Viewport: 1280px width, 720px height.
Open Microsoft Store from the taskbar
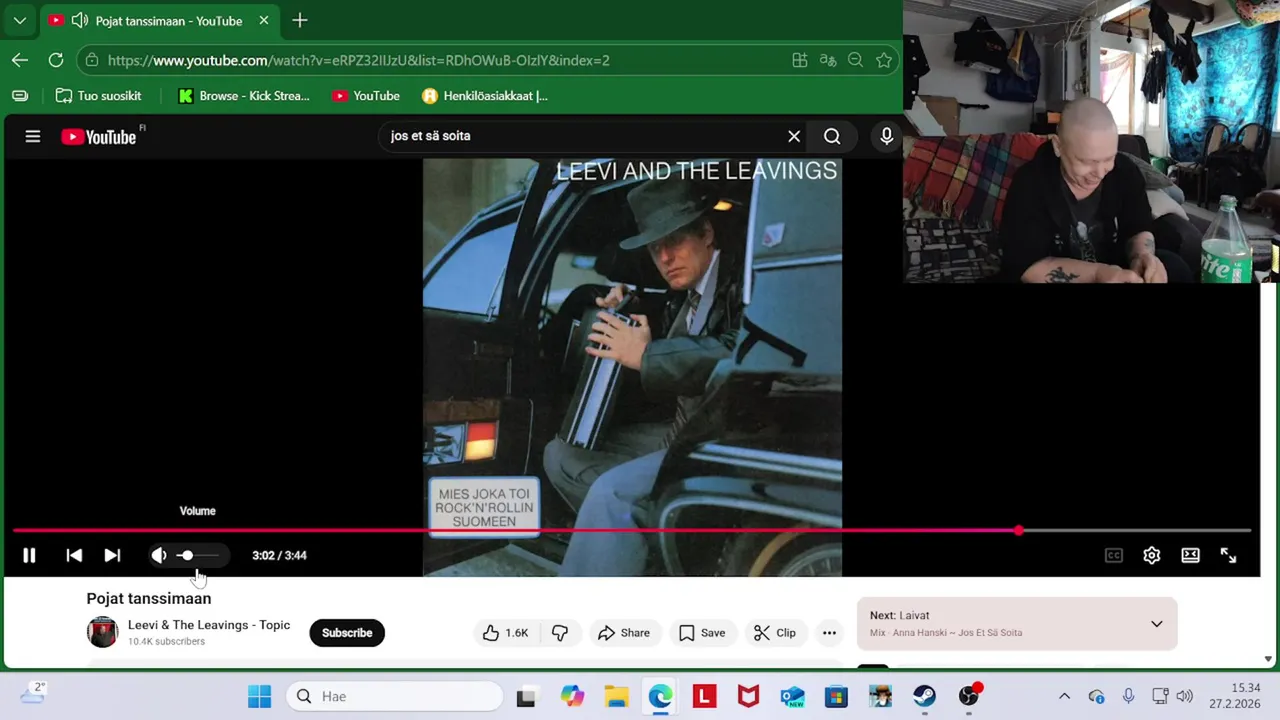[836, 696]
